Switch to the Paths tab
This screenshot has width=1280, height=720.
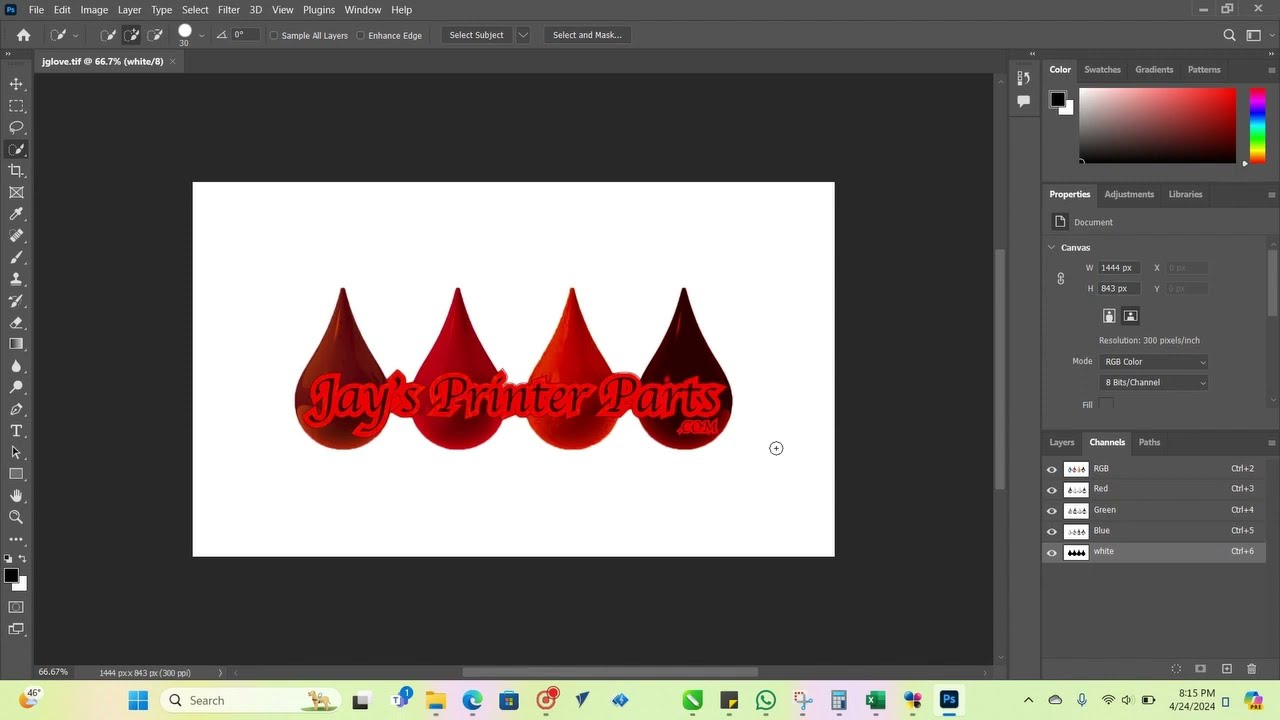point(1150,443)
